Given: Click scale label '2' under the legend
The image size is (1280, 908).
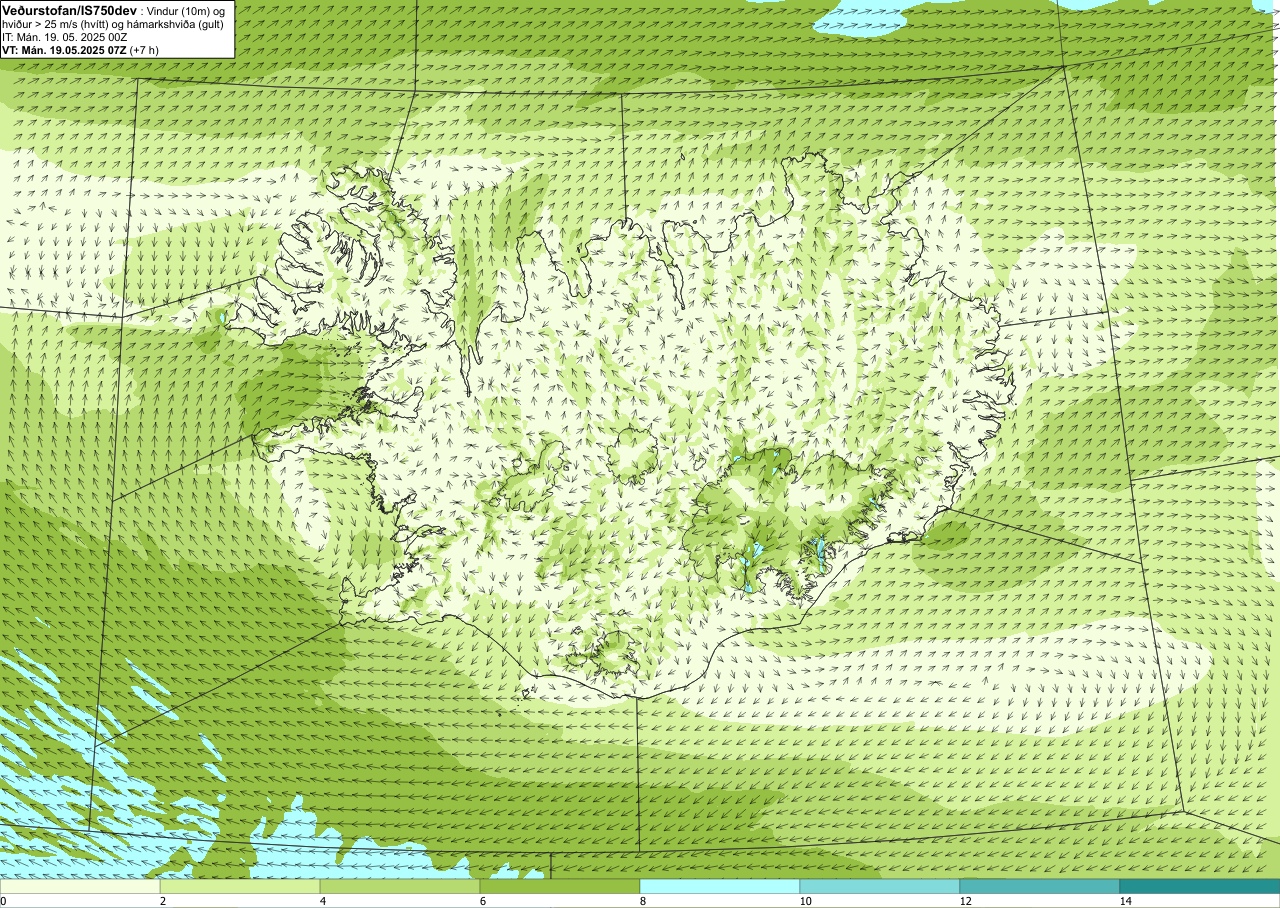Looking at the screenshot, I should [163, 901].
